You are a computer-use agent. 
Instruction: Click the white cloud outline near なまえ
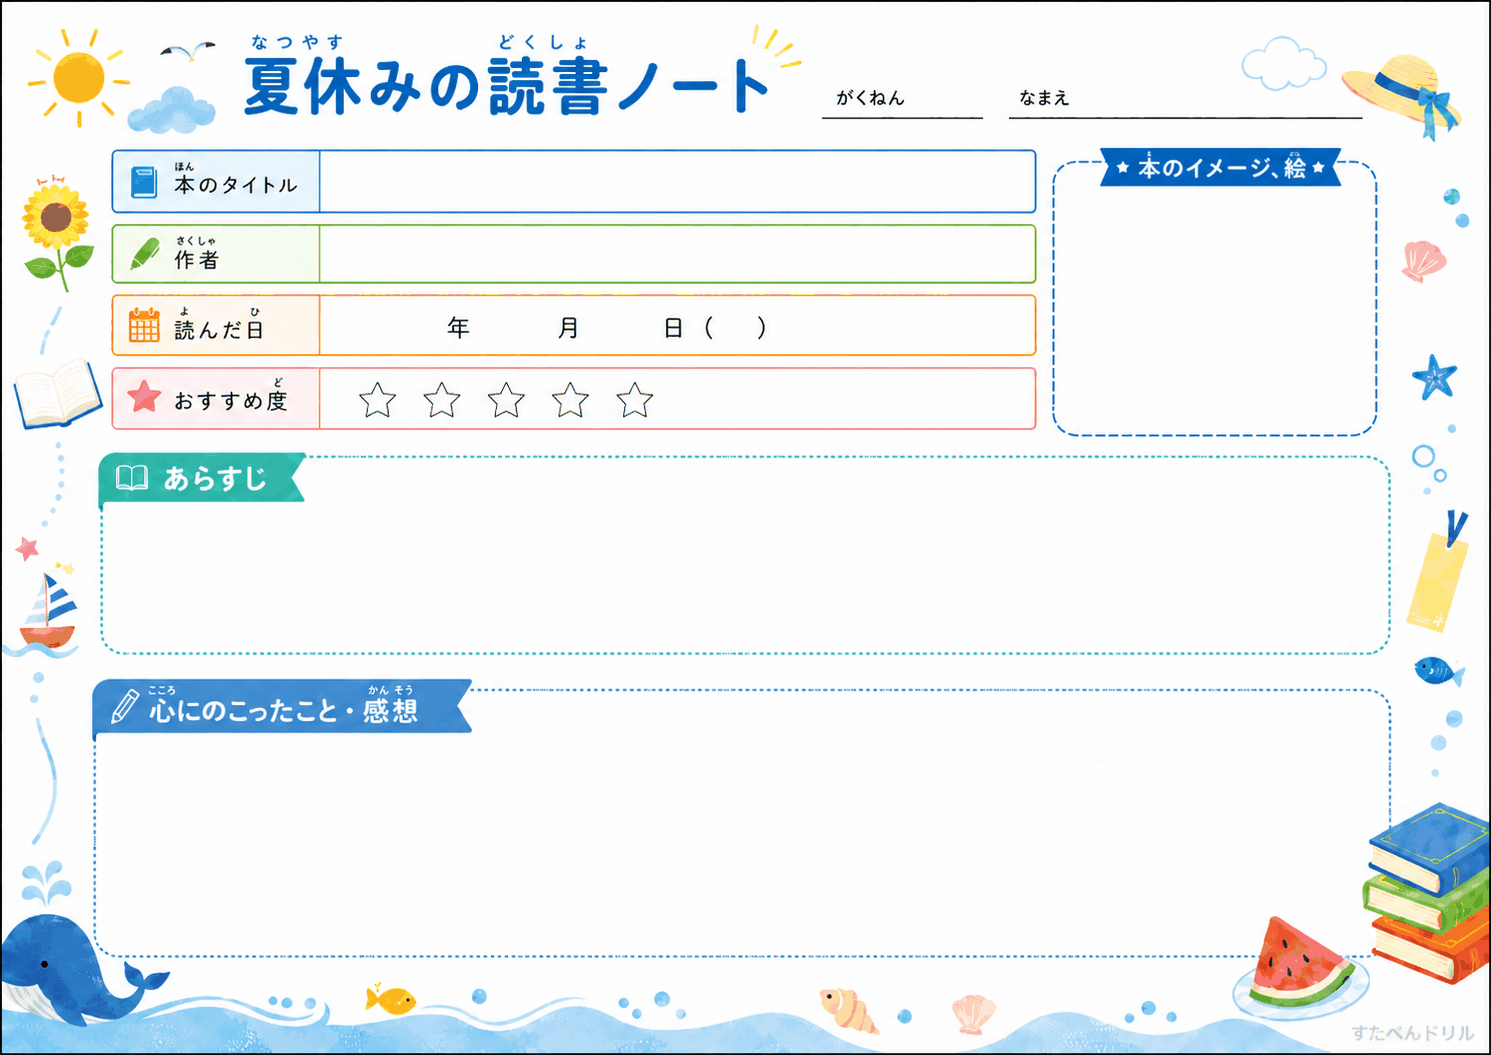pyautogui.click(x=1283, y=63)
